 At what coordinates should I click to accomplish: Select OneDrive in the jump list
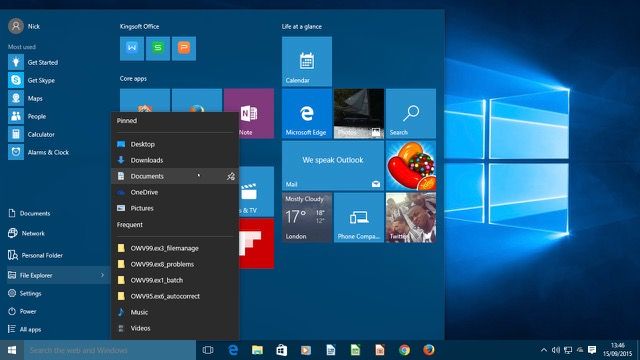(175, 192)
